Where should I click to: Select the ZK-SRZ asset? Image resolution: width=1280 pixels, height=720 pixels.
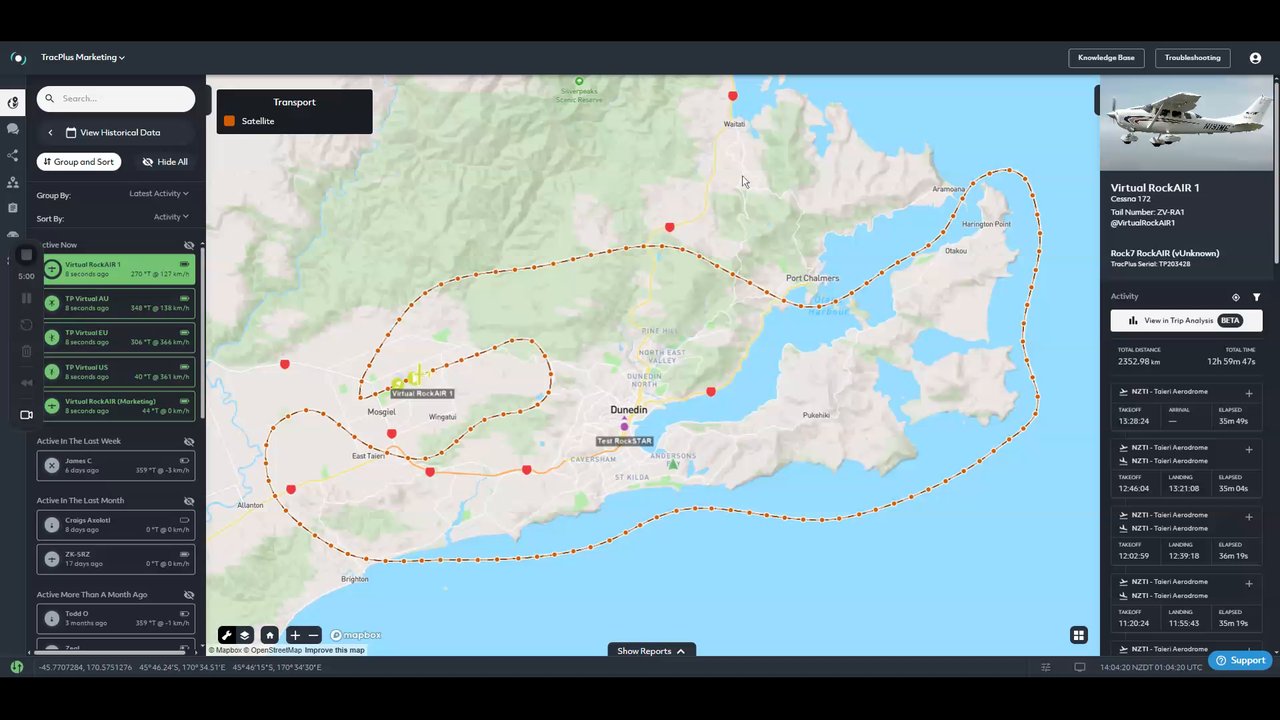coord(116,558)
